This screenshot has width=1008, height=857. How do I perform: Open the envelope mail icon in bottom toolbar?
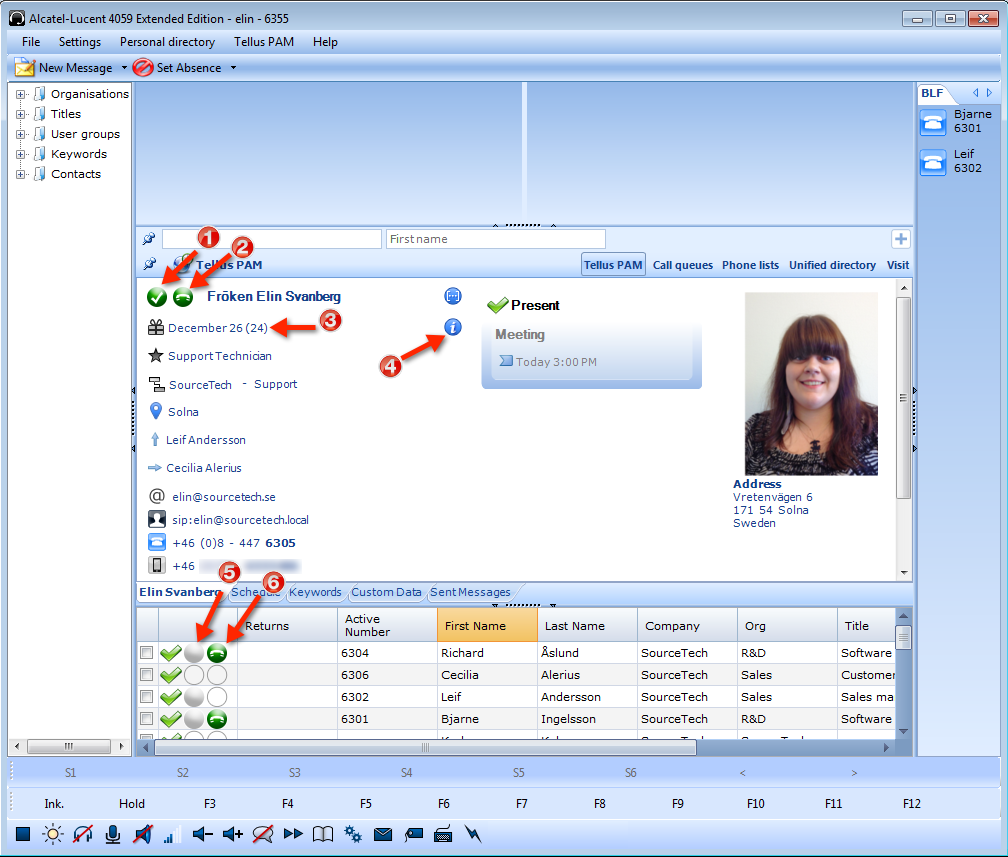tap(383, 834)
